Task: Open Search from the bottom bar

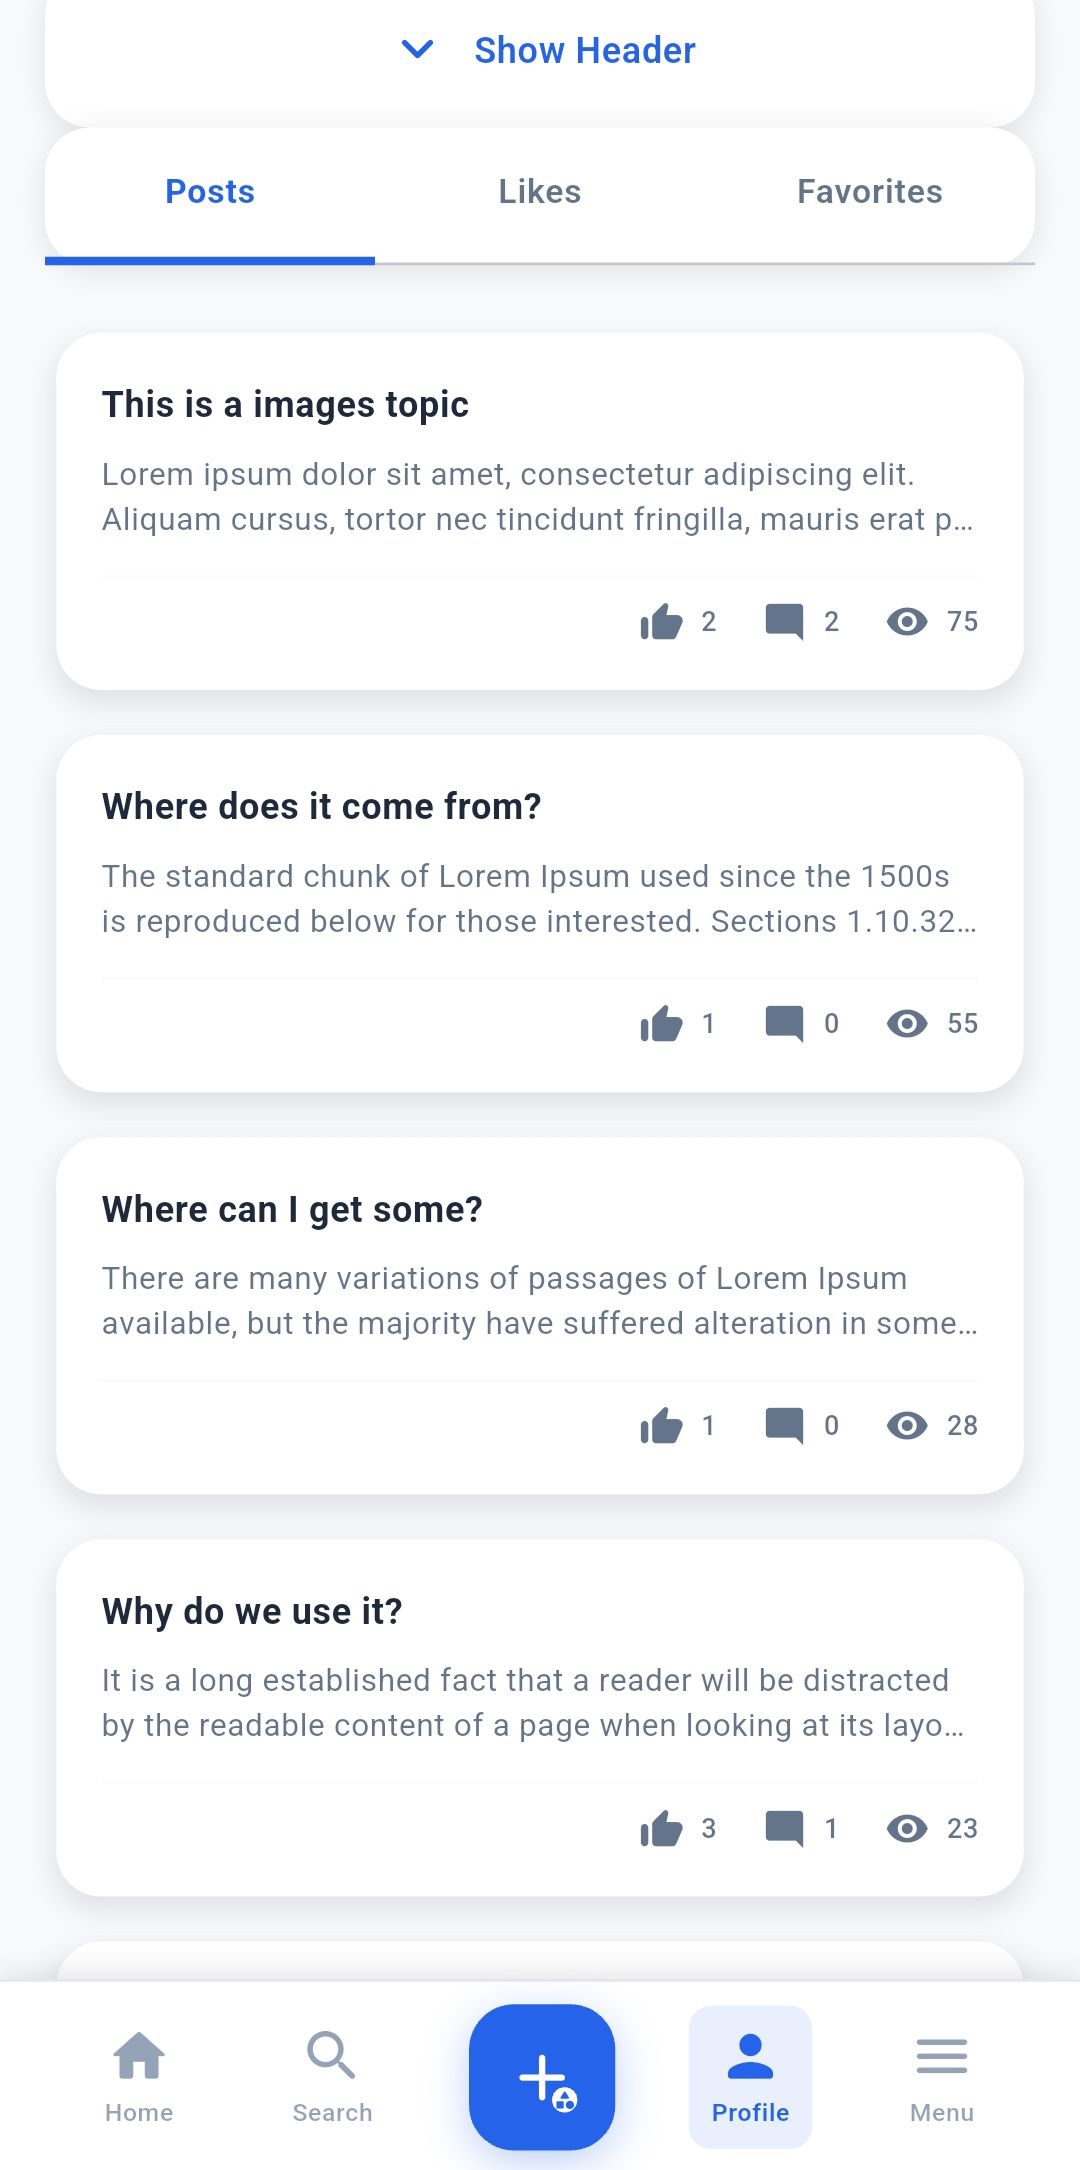Action: [332, 2076]
